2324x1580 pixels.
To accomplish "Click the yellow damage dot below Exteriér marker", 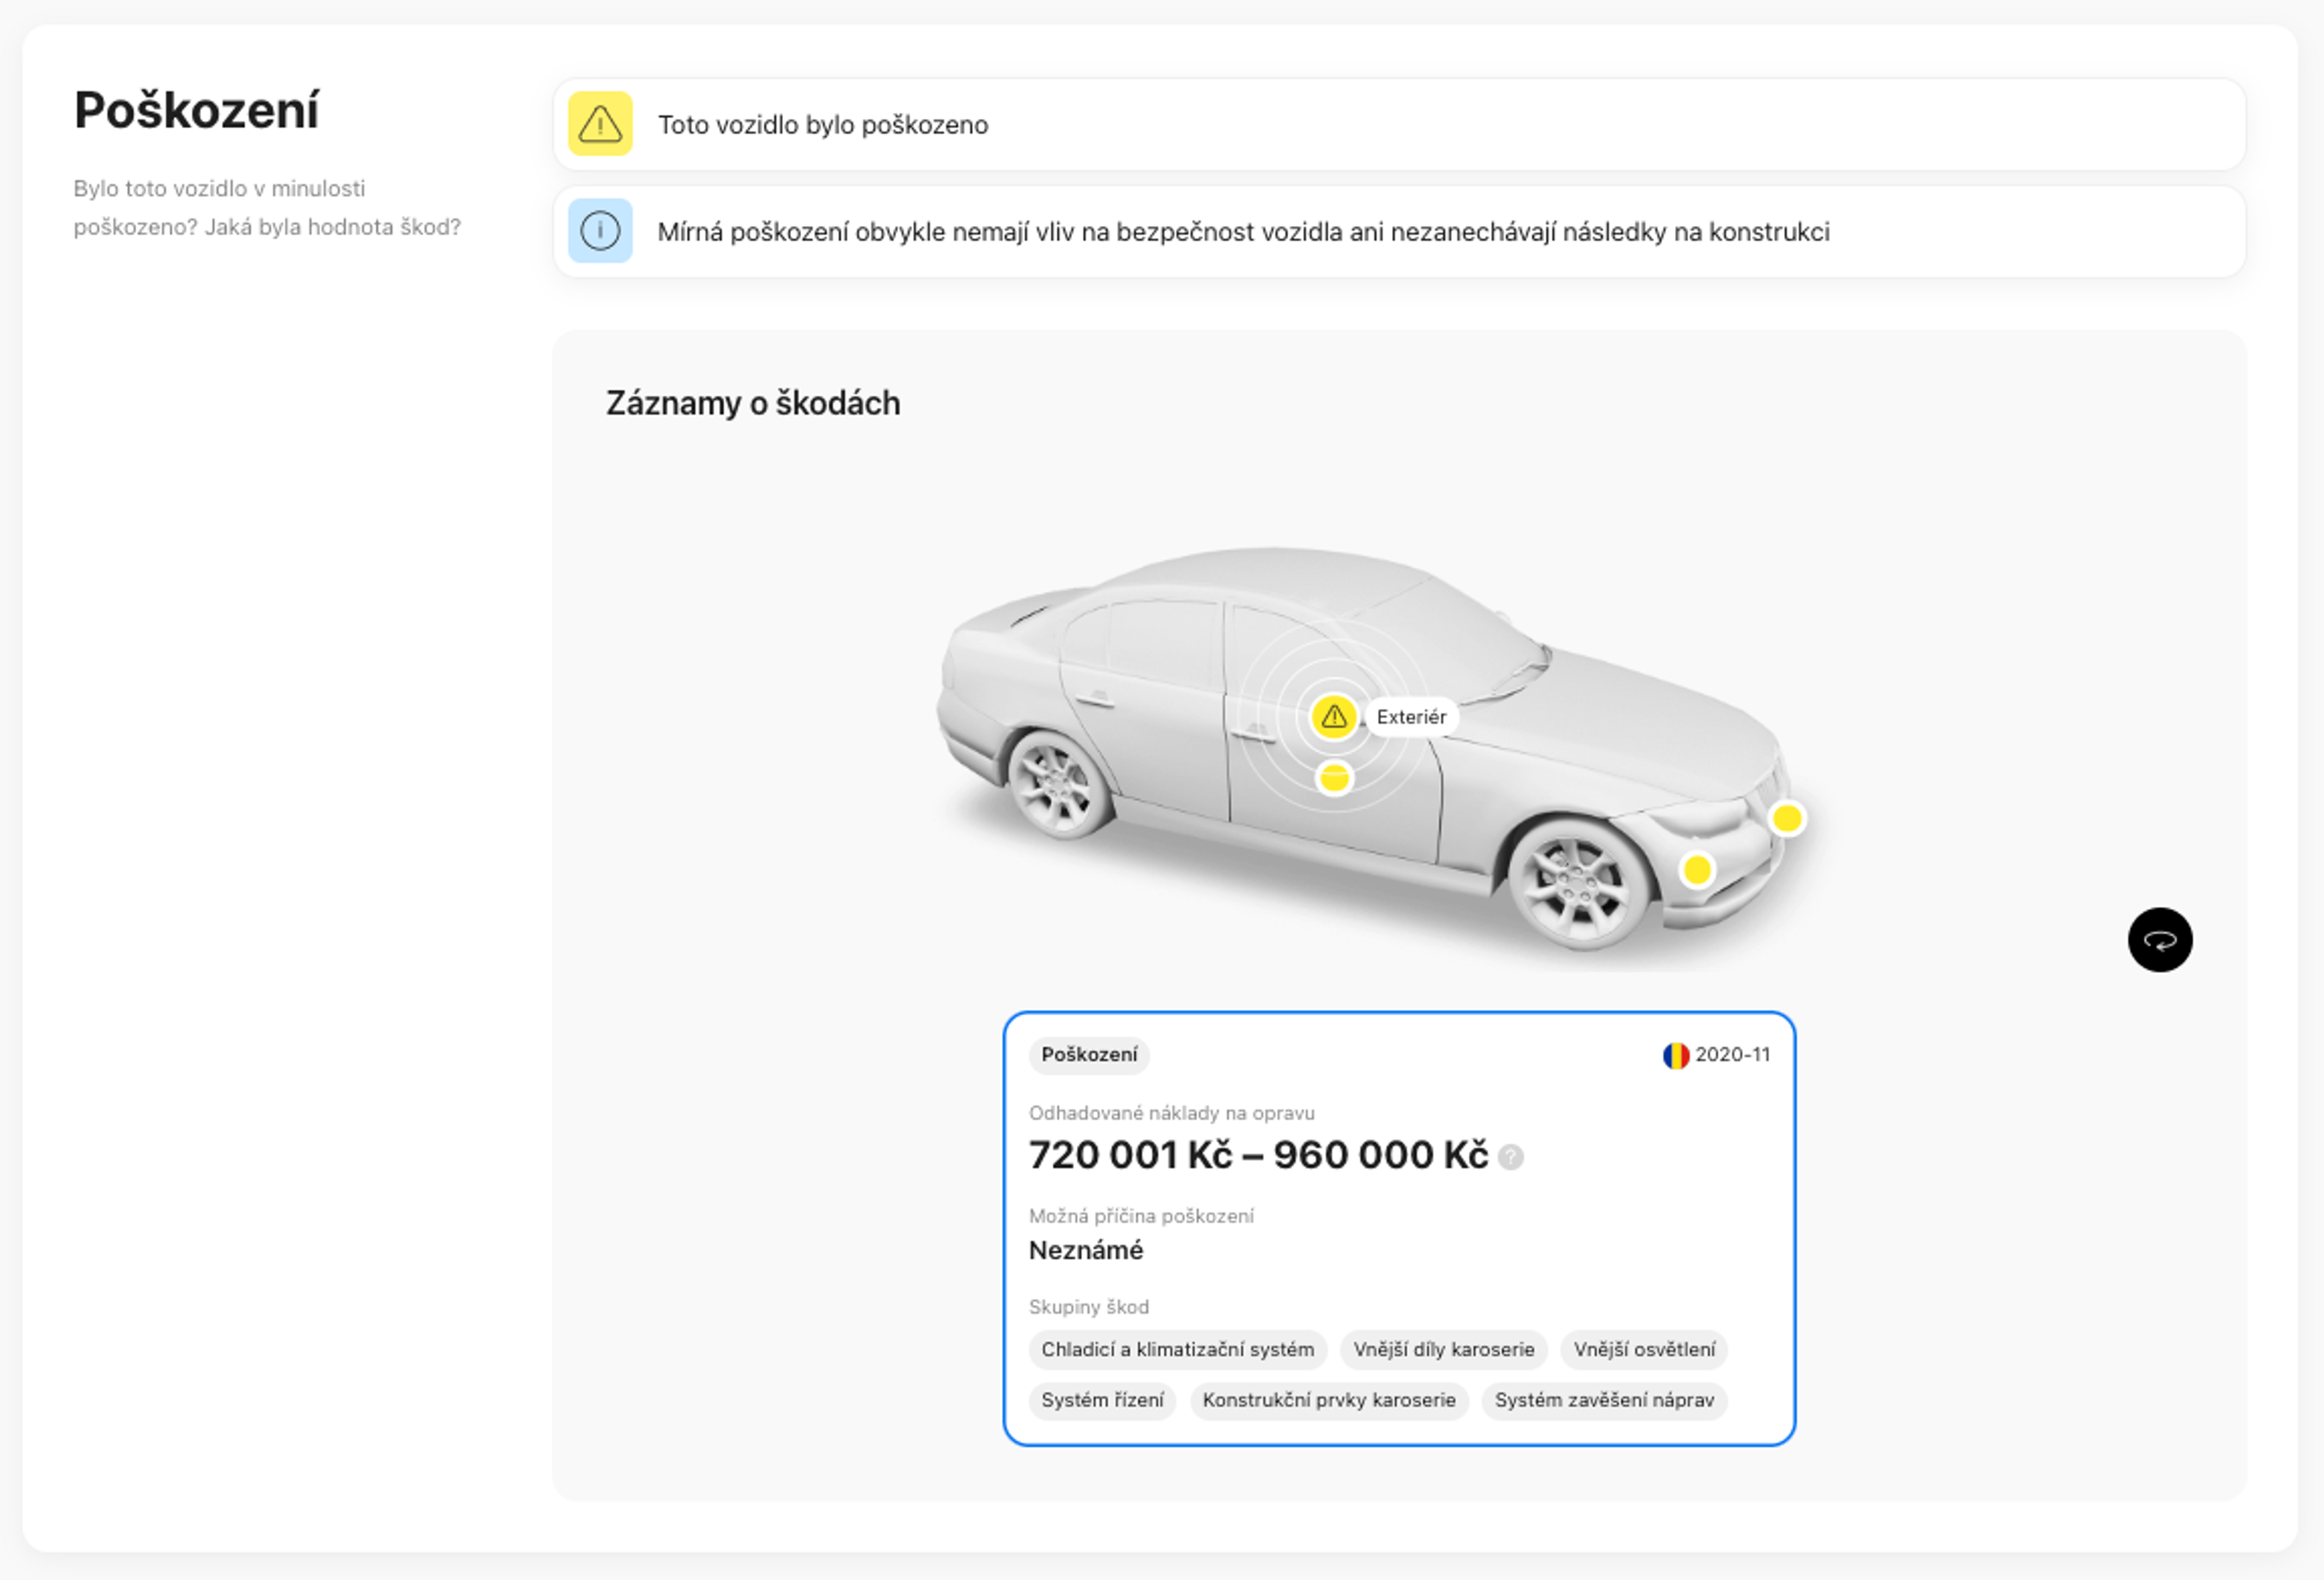I will point(1334,778).
